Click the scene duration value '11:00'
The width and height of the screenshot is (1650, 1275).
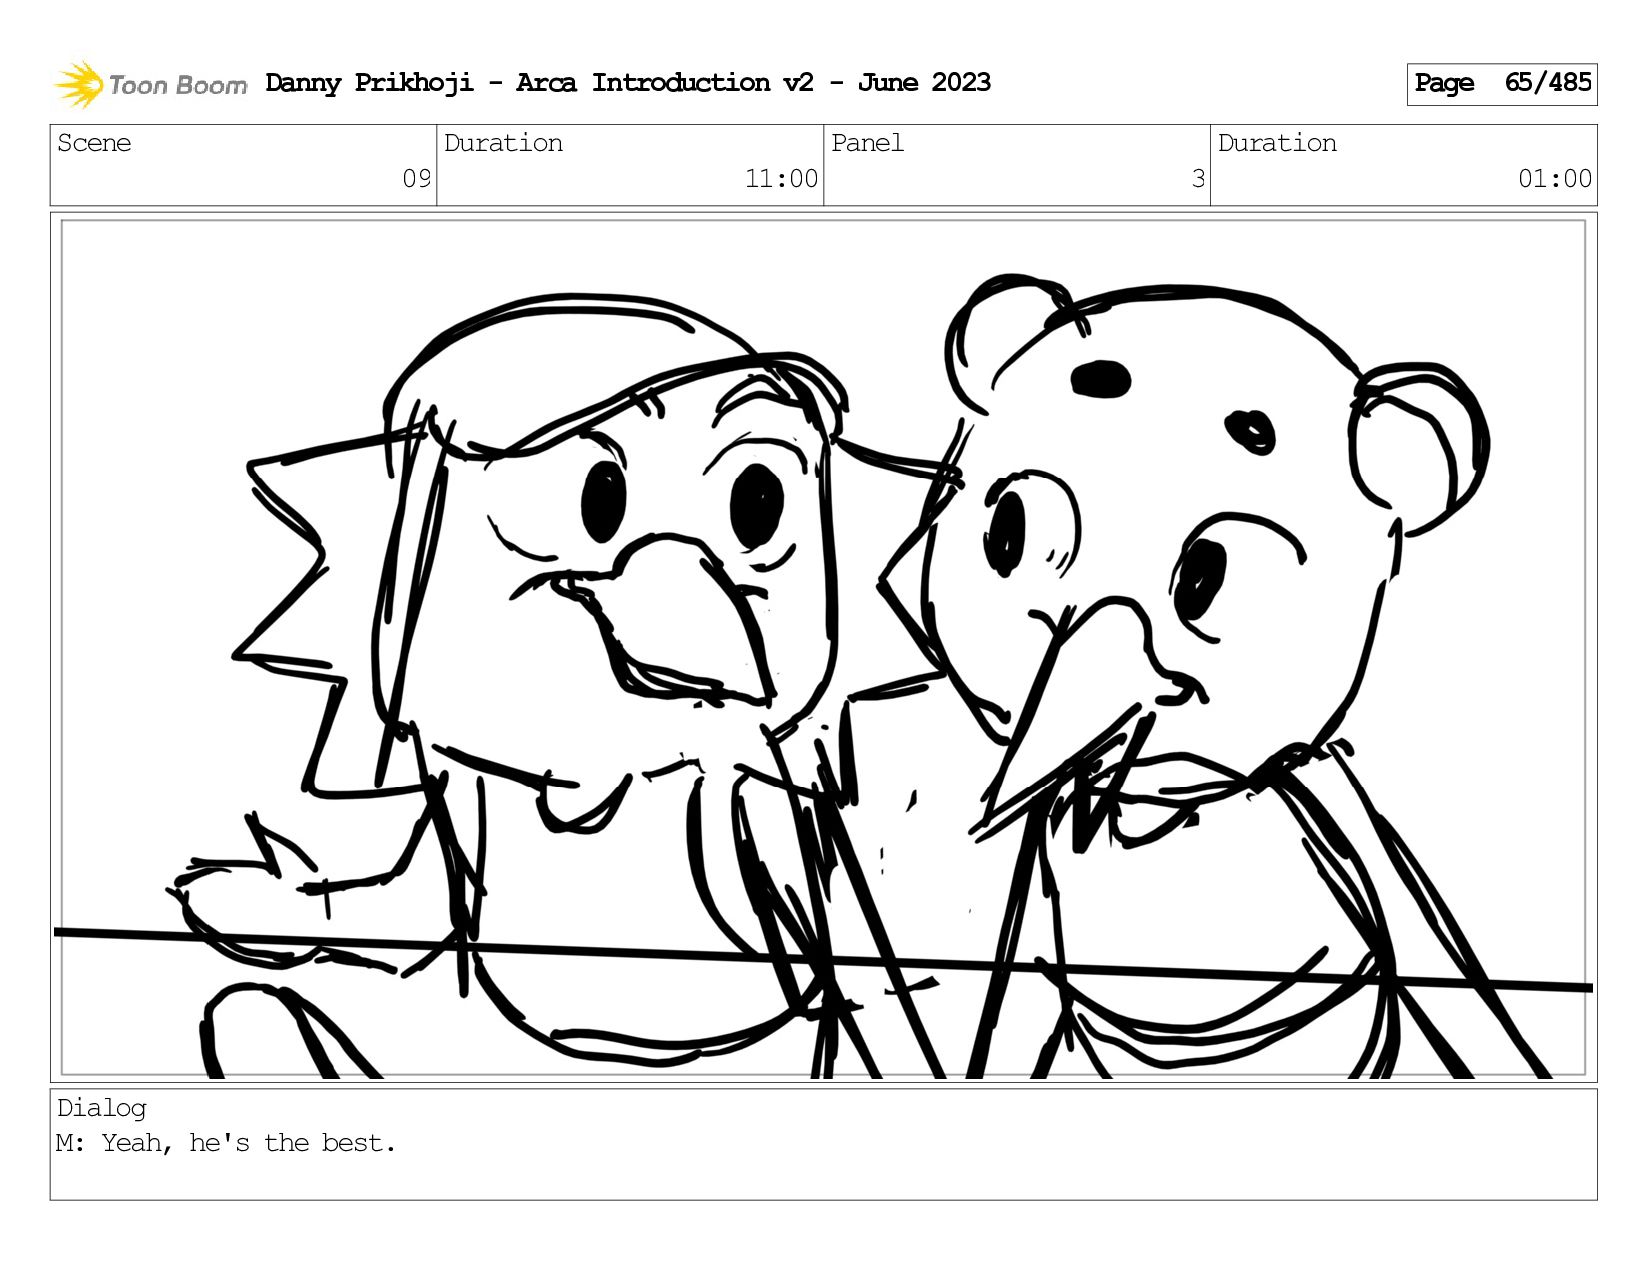(x=781, y=179)
